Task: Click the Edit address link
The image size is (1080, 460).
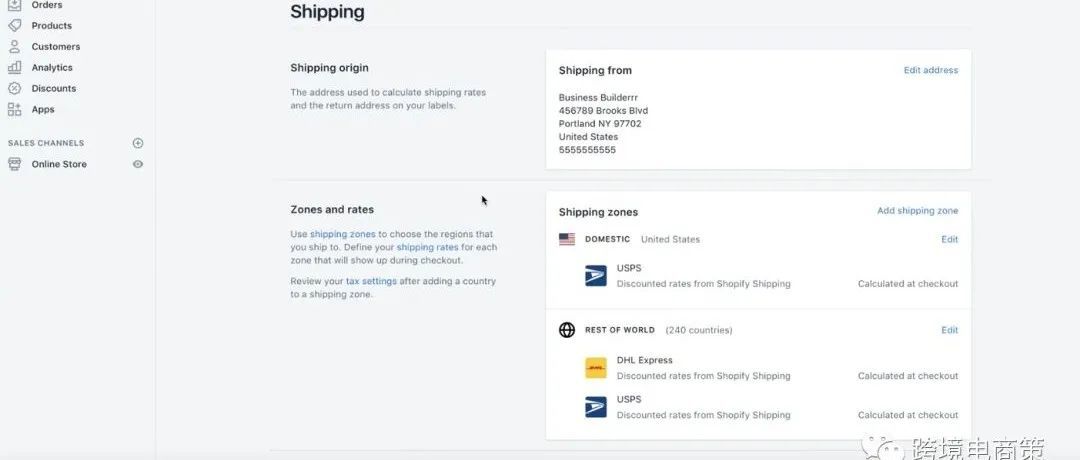Action: coord(930,70)
